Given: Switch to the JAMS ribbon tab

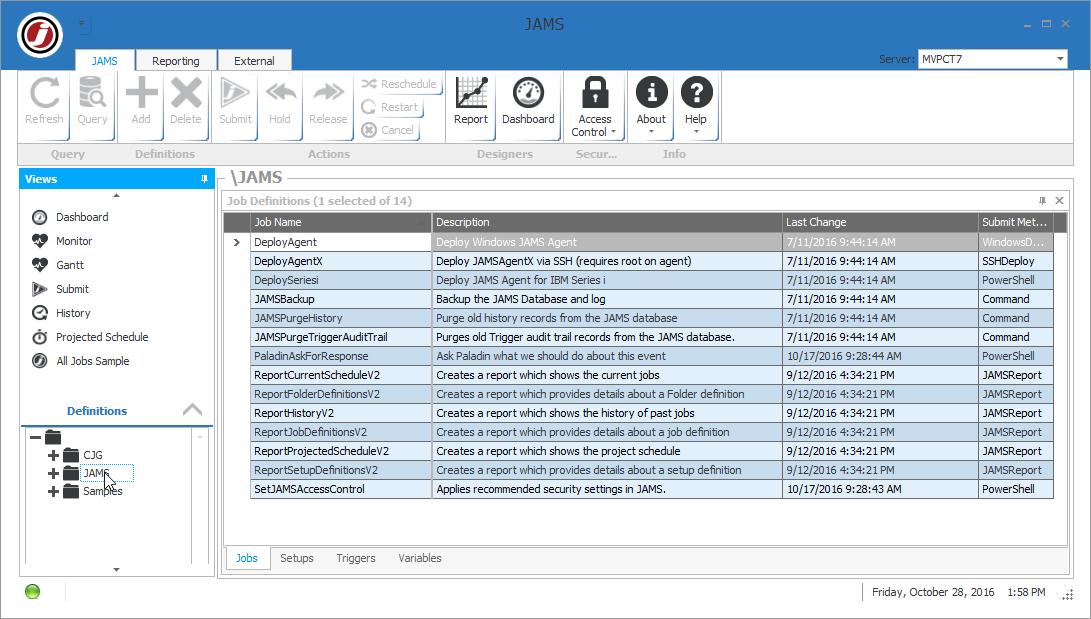Looking at the screenshot, I should [104, 61].
